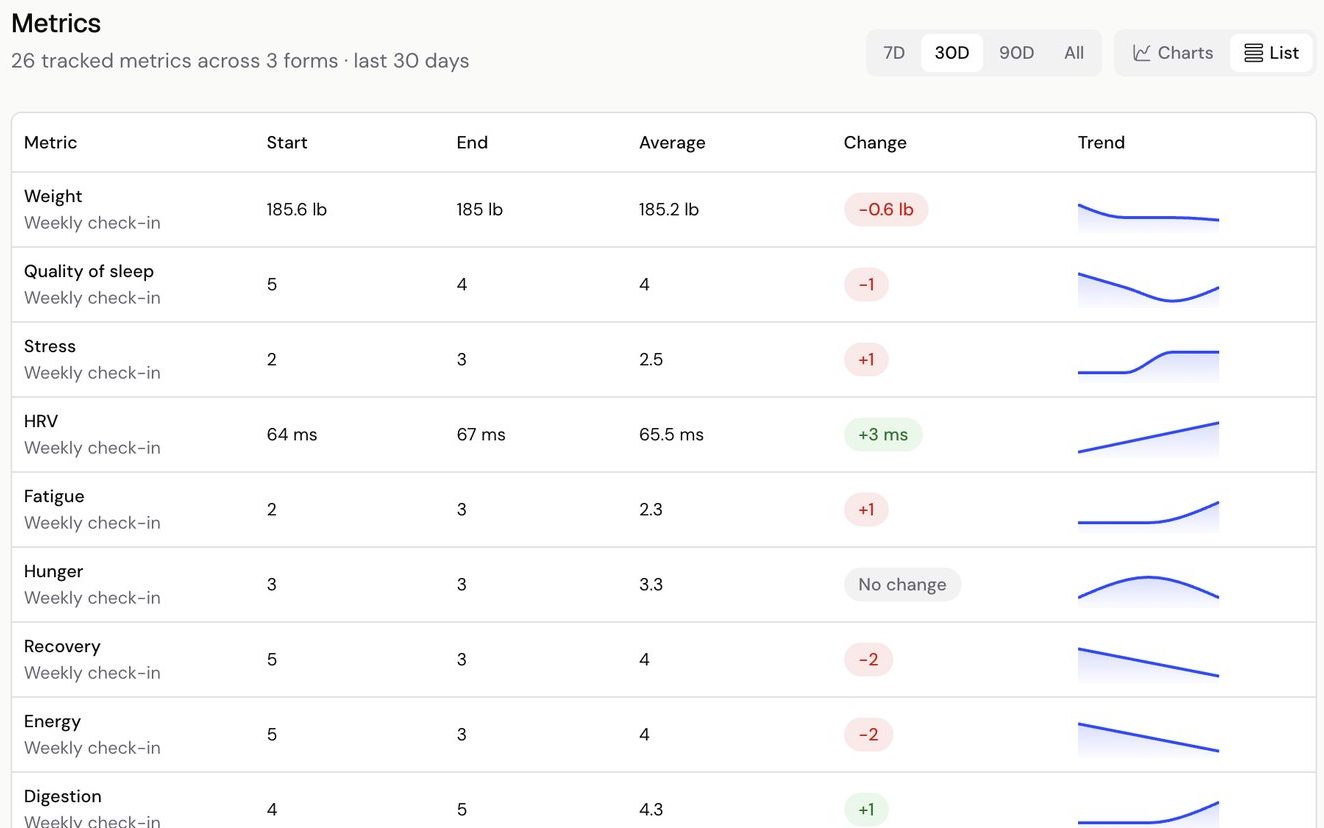Show All time range
The image size is (1324, 828).
point(1074,53)
